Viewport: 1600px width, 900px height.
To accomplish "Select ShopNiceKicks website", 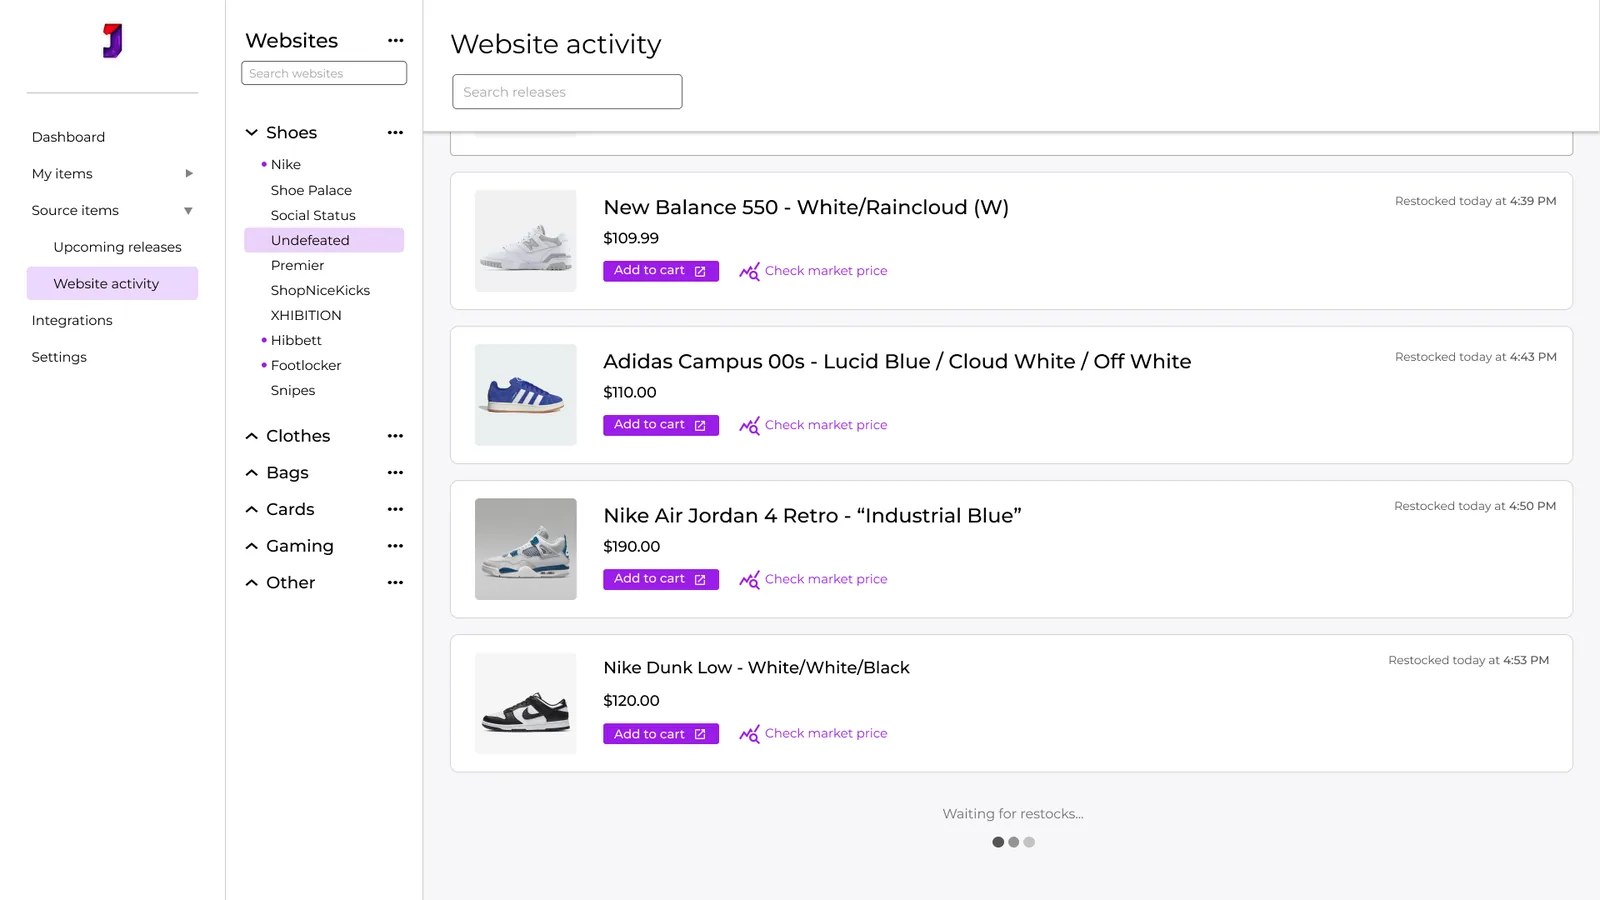I will click(x=320, y=290).
